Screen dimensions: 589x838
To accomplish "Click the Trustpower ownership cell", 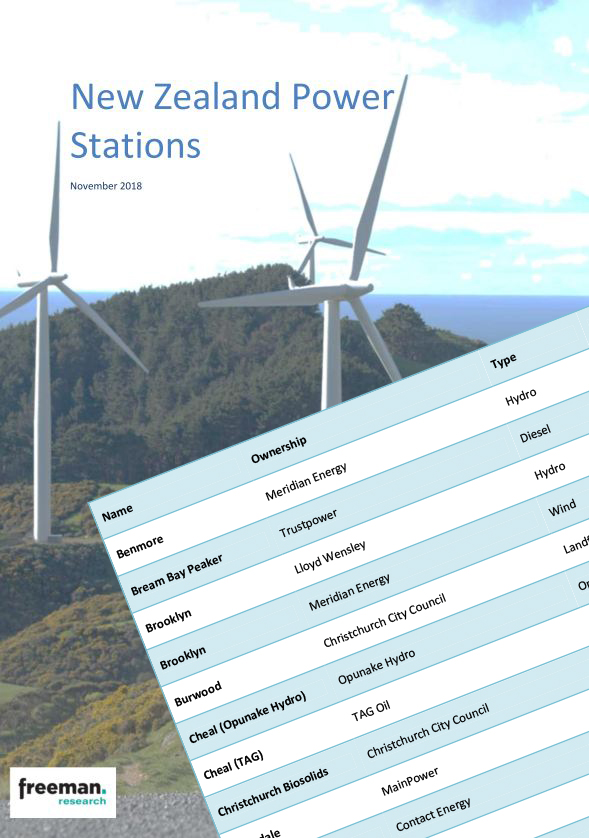I will [x=308, y=523].
